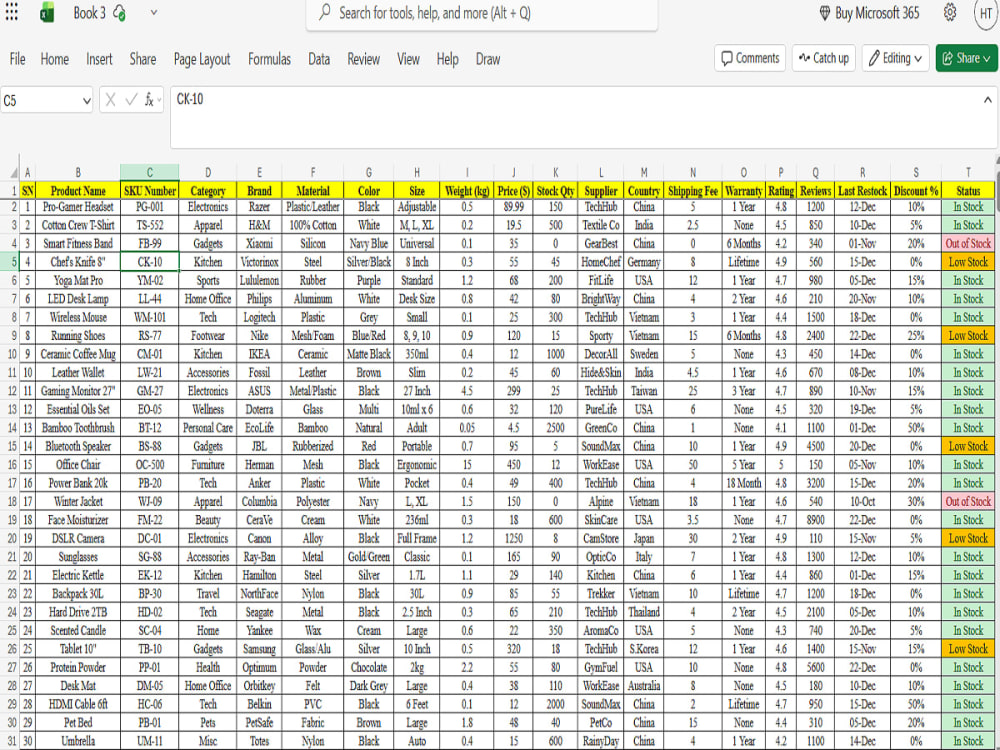Open the app launcher waffle icon

click(x=11, y=12)
